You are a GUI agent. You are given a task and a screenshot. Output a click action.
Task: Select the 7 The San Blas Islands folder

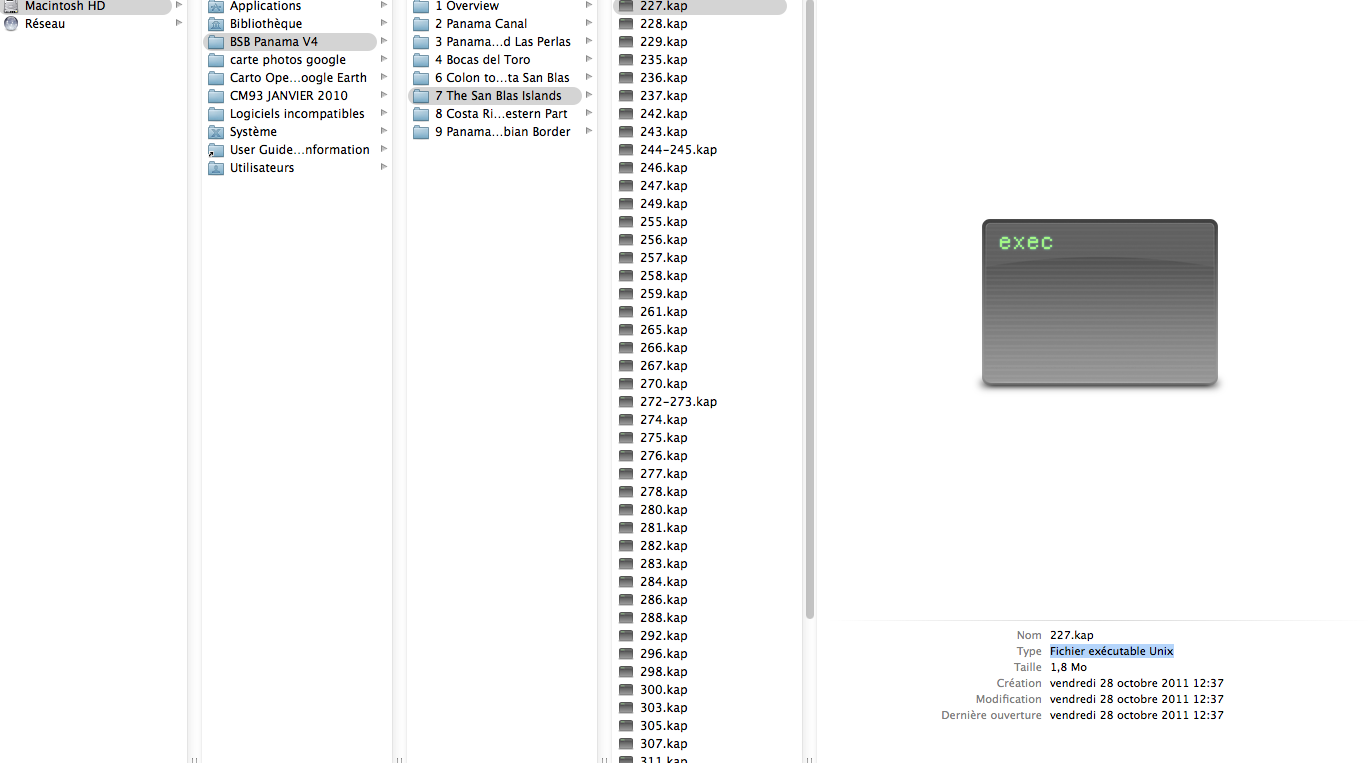pos(497,96)
